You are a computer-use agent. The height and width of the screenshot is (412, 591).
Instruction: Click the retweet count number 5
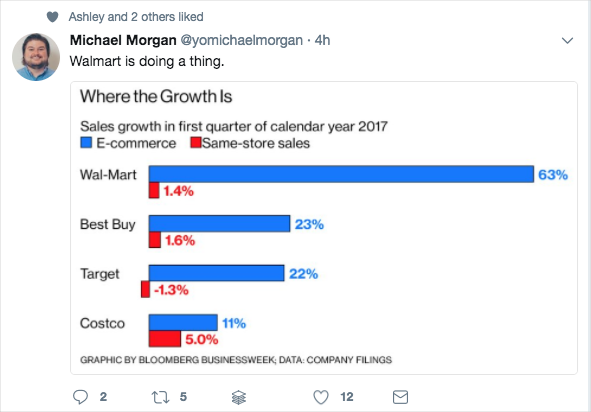coord(183,397)
